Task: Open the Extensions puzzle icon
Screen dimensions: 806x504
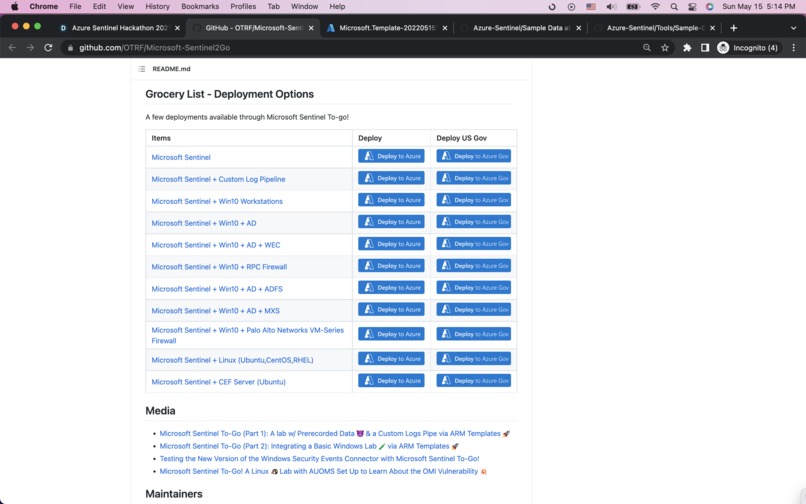Action: point(687,48)
